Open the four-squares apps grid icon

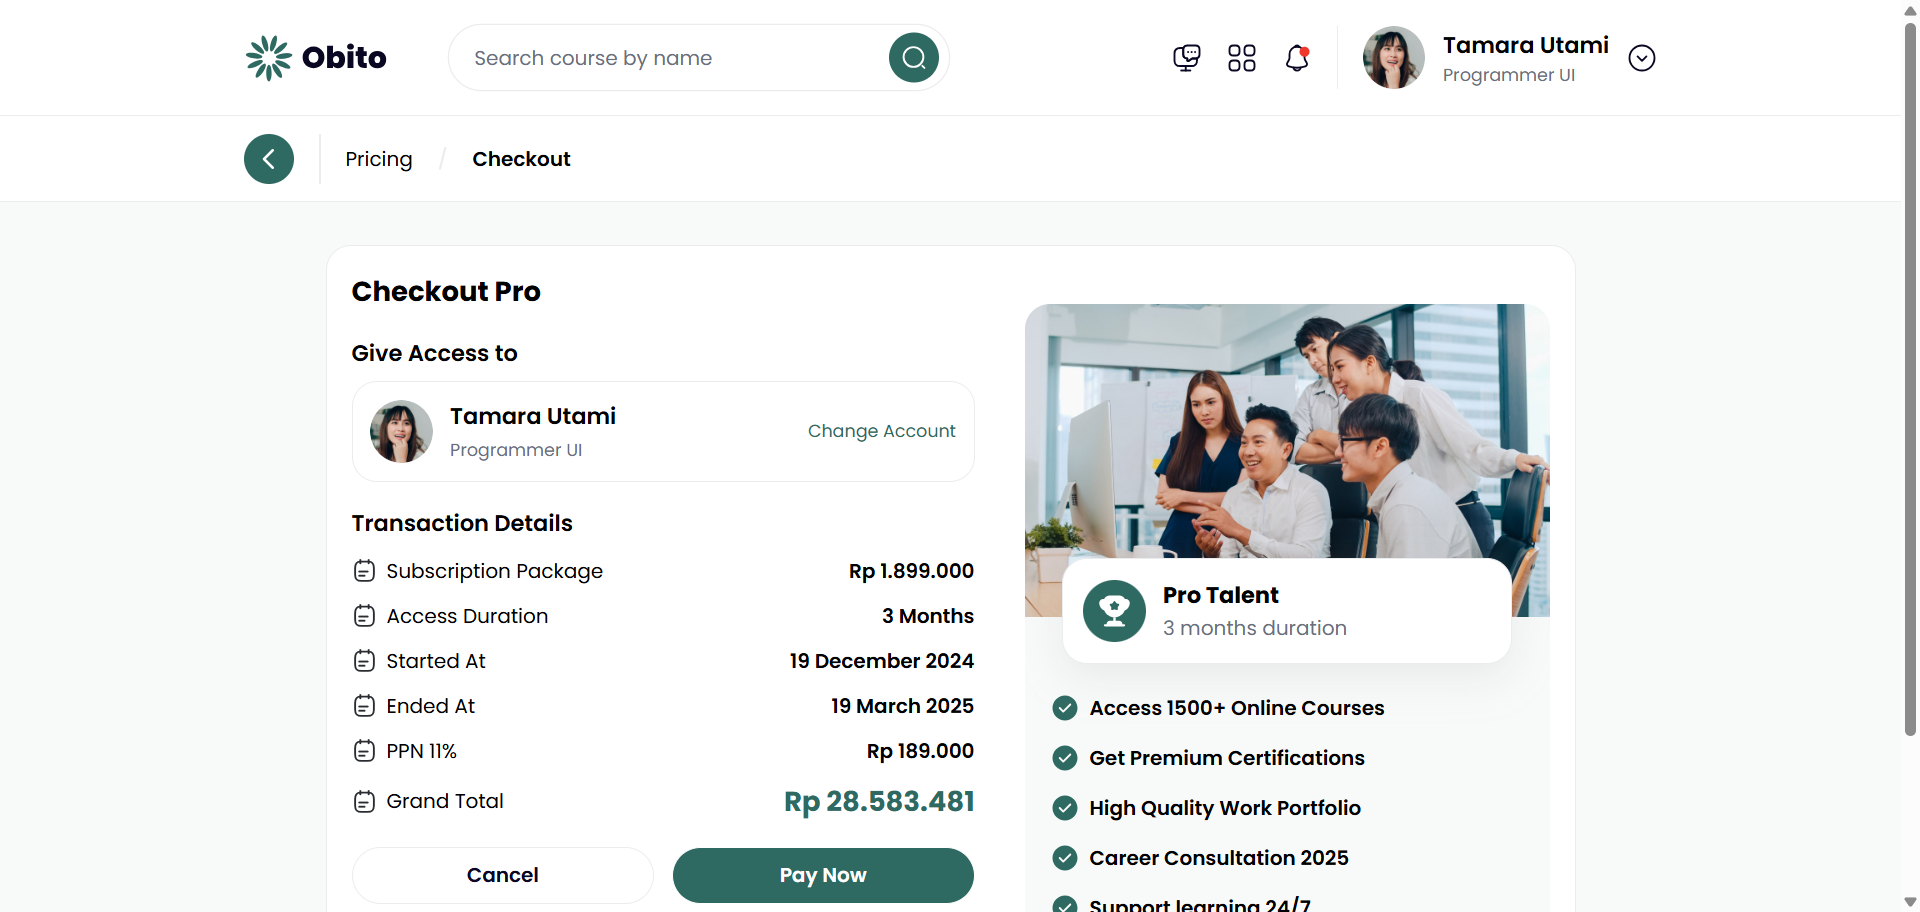tap(1241, 58)
